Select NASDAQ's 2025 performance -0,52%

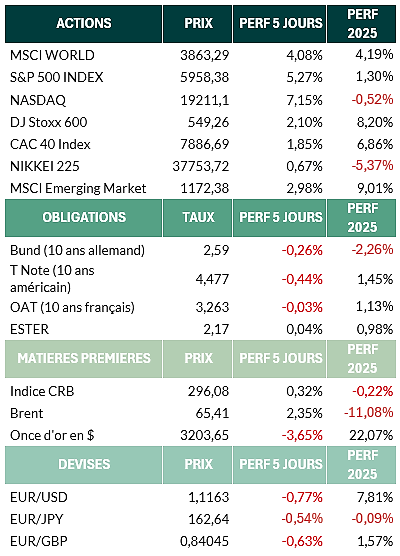click(372, 99)
